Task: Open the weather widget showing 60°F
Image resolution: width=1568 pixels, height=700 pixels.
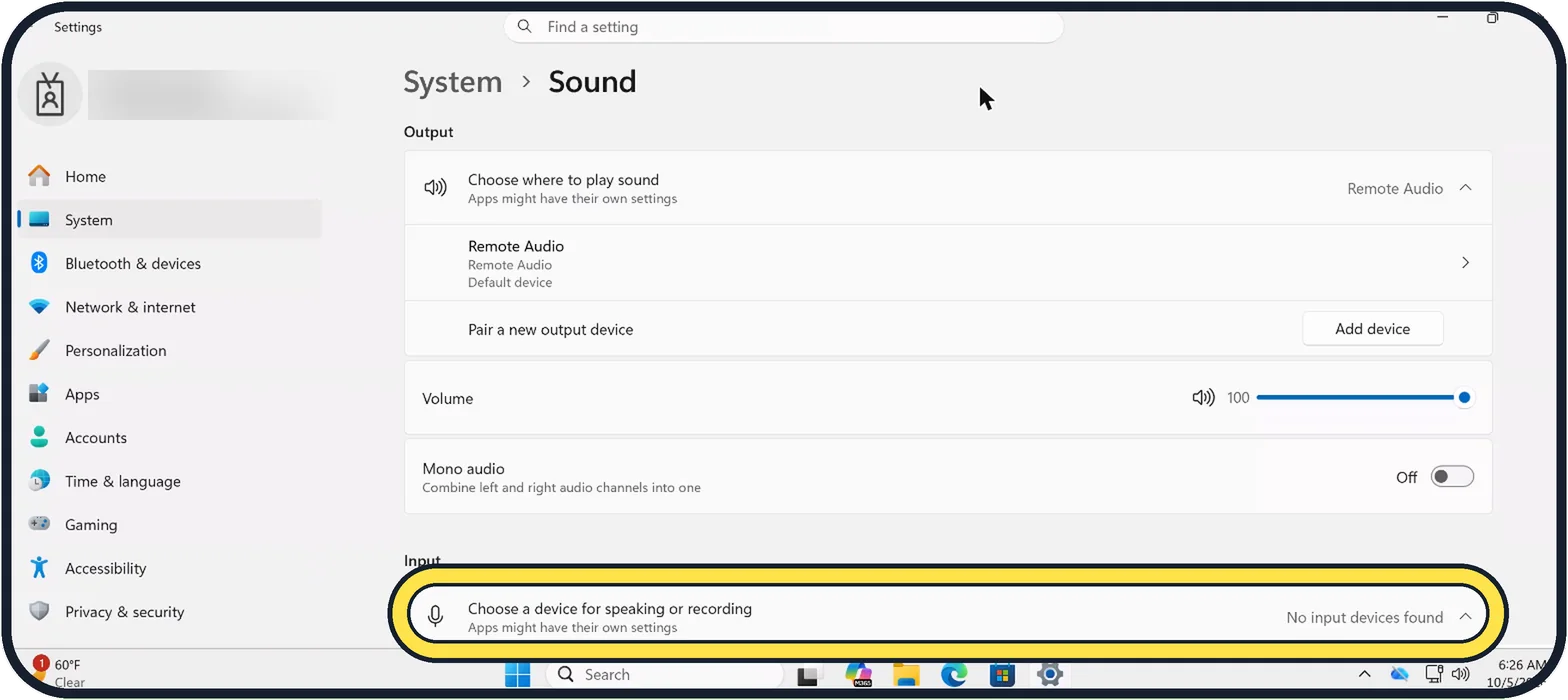Action: (58, 673)
